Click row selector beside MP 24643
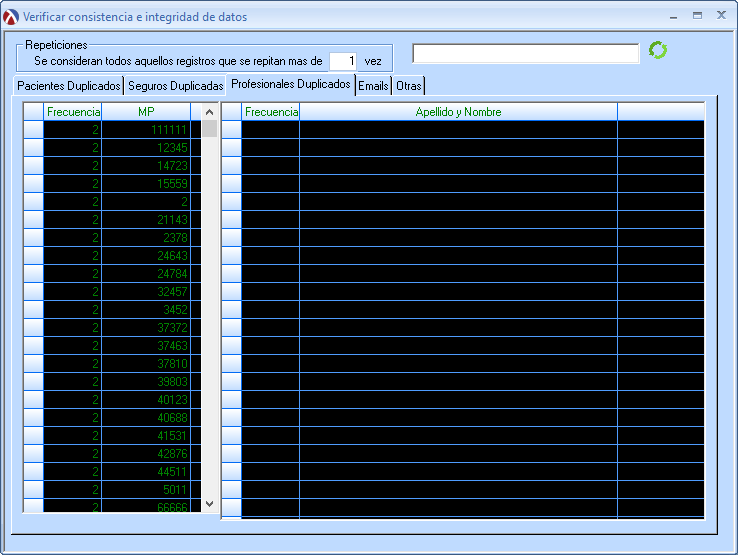Viewport: 738px width, 555px height. pos(33,256)
